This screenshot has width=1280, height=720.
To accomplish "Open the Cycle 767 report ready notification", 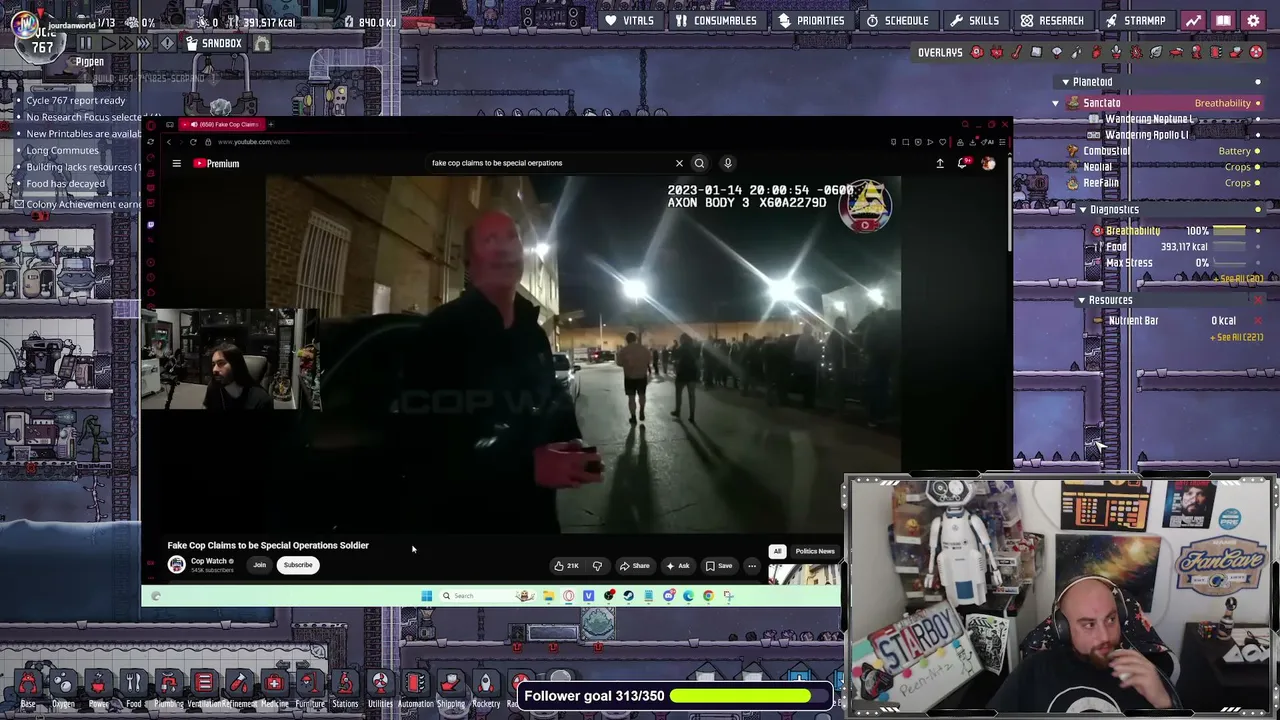I will (76, 100).
